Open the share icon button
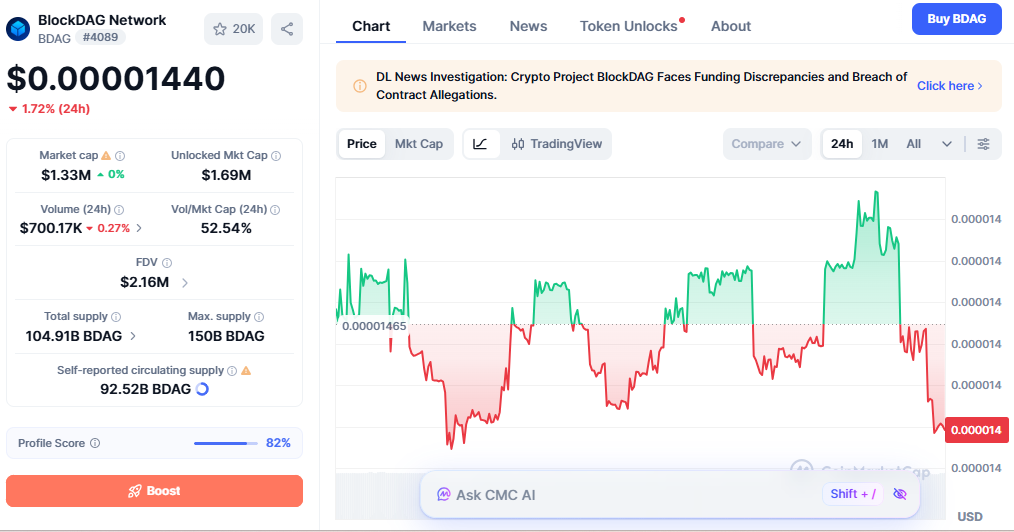The width and height of the screenshot is (1014, 532). click(287, 29)
